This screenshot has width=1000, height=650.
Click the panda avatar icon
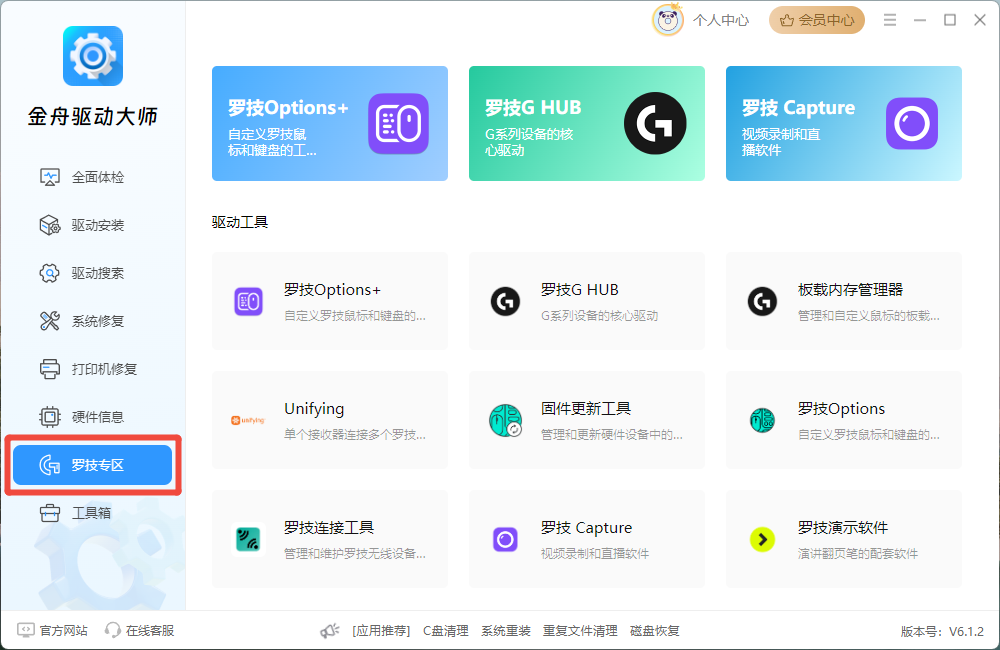click(x=668, y=20)
